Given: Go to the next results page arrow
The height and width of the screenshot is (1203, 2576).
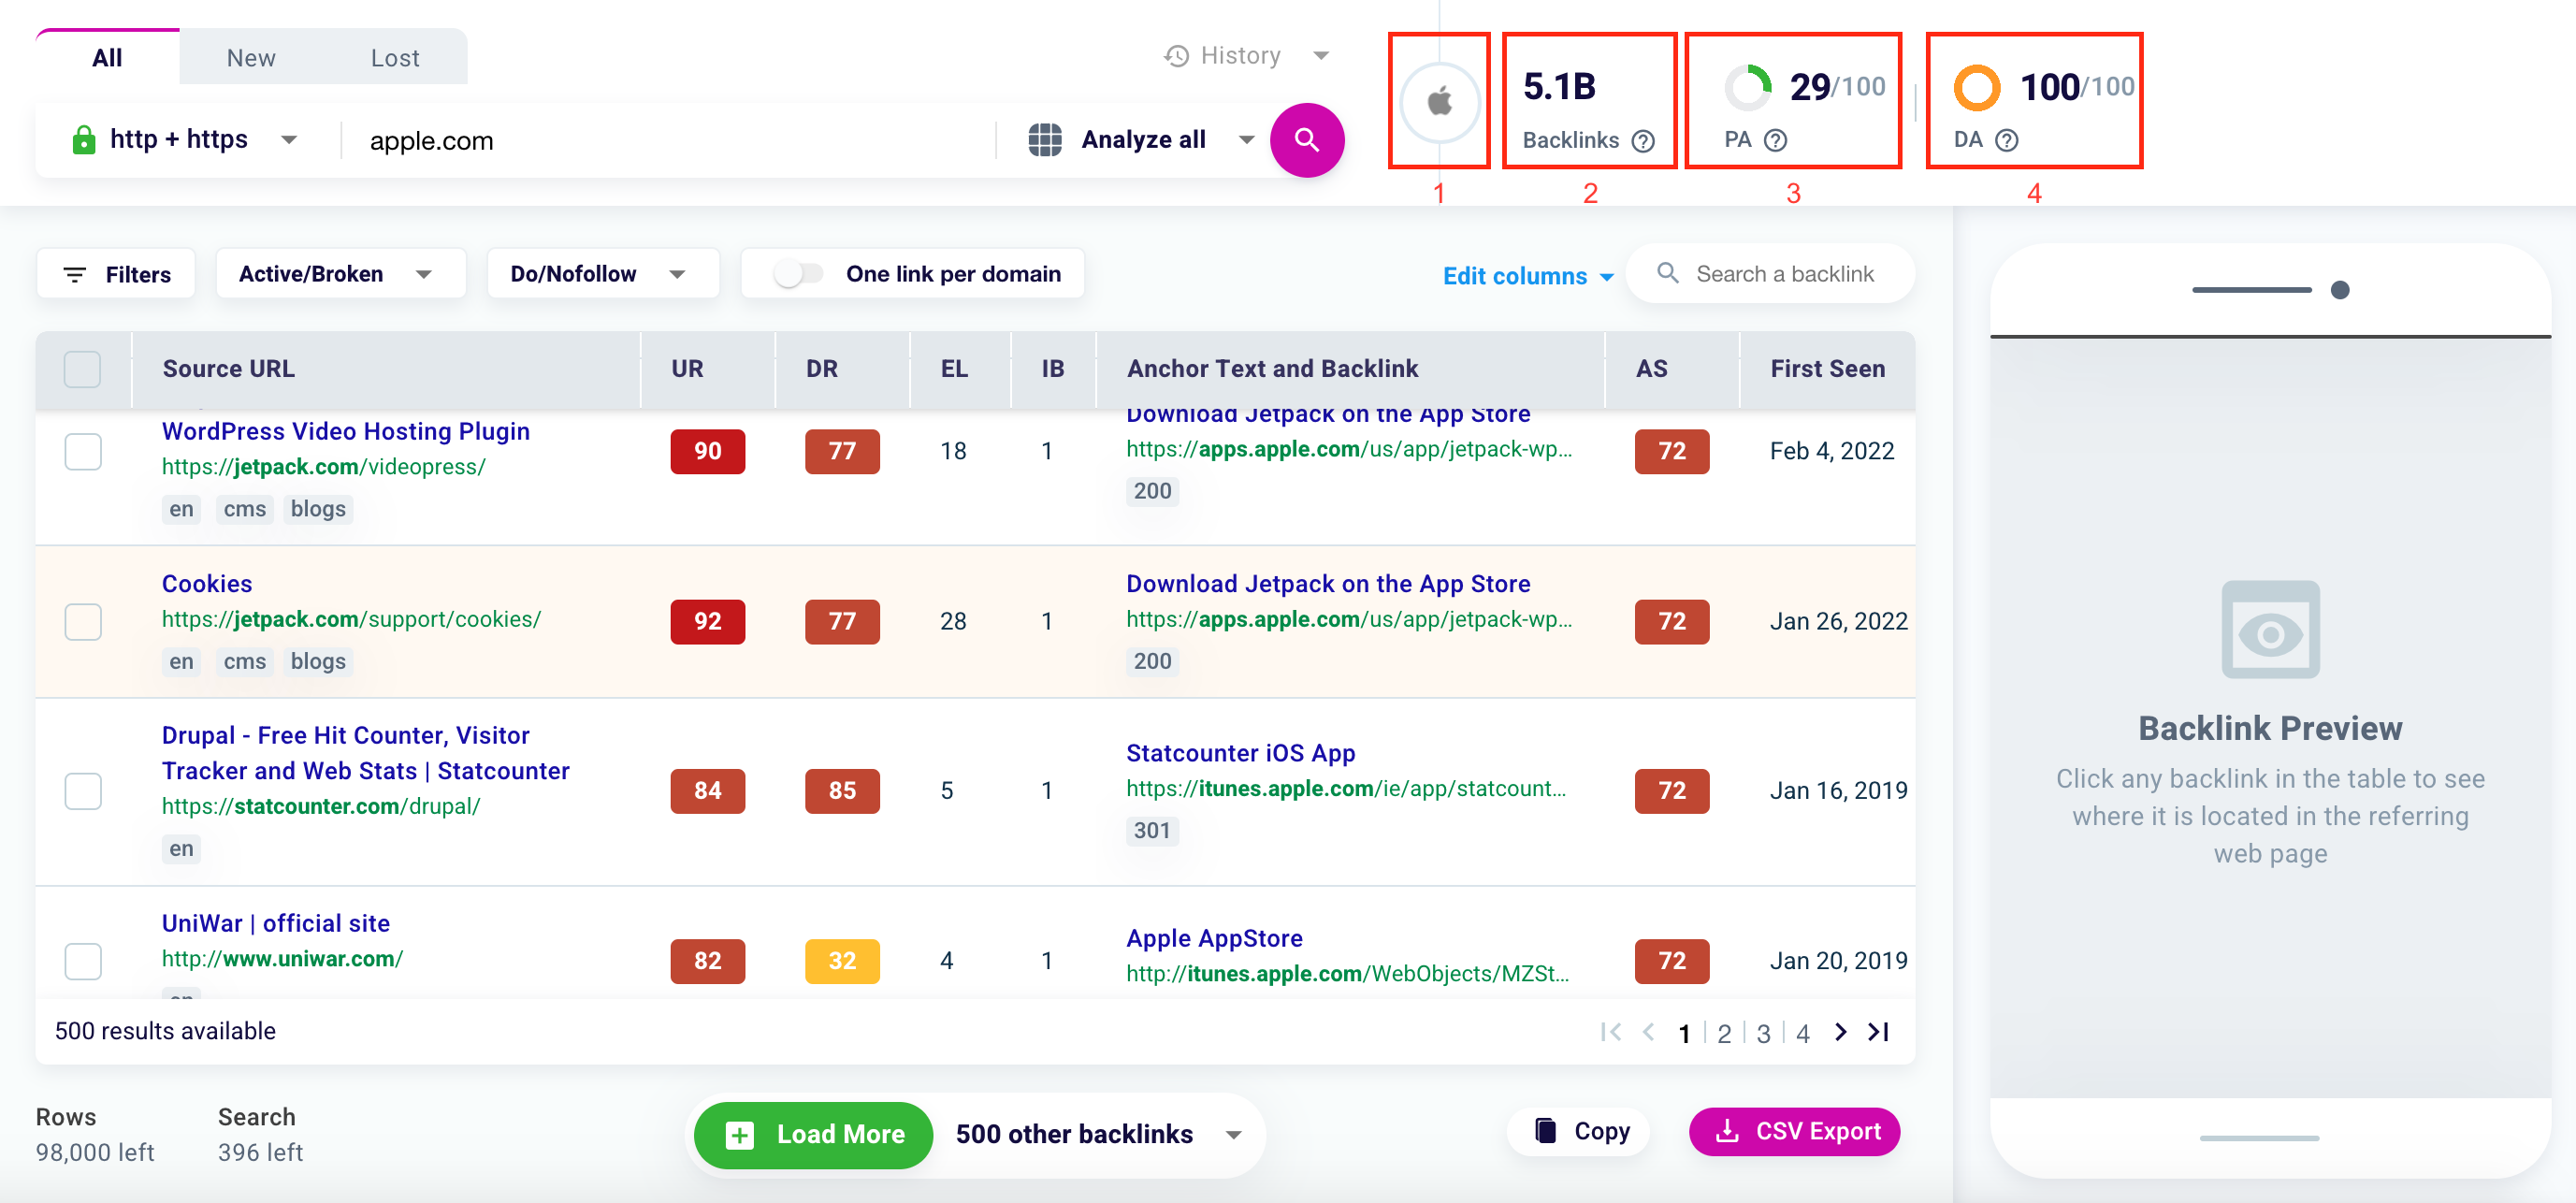Looking at the screenshot, I should pos(1840,1031).
